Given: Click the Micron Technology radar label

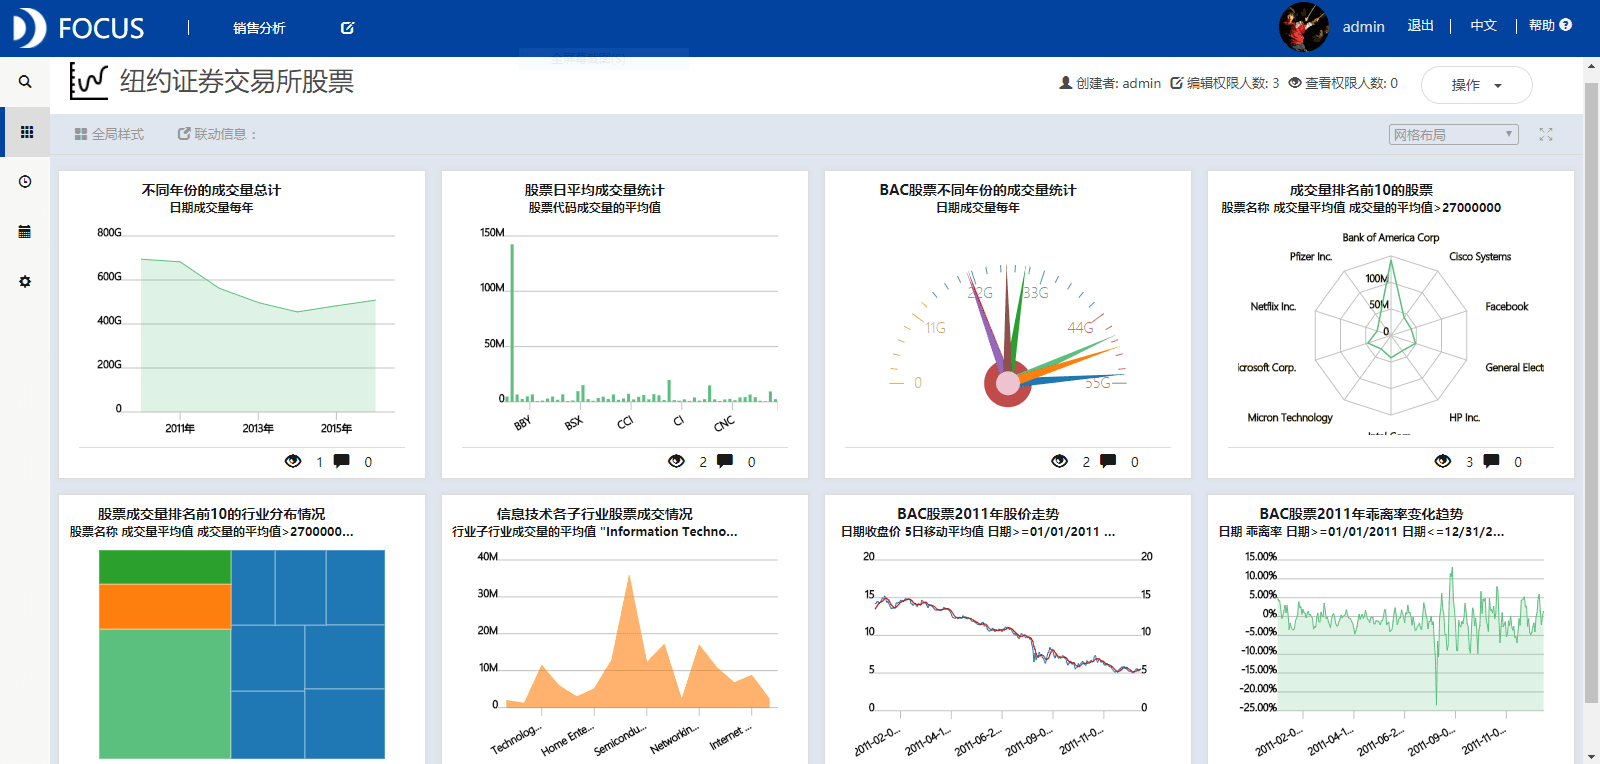Looking at the screenshot, I should [1290, 418].
